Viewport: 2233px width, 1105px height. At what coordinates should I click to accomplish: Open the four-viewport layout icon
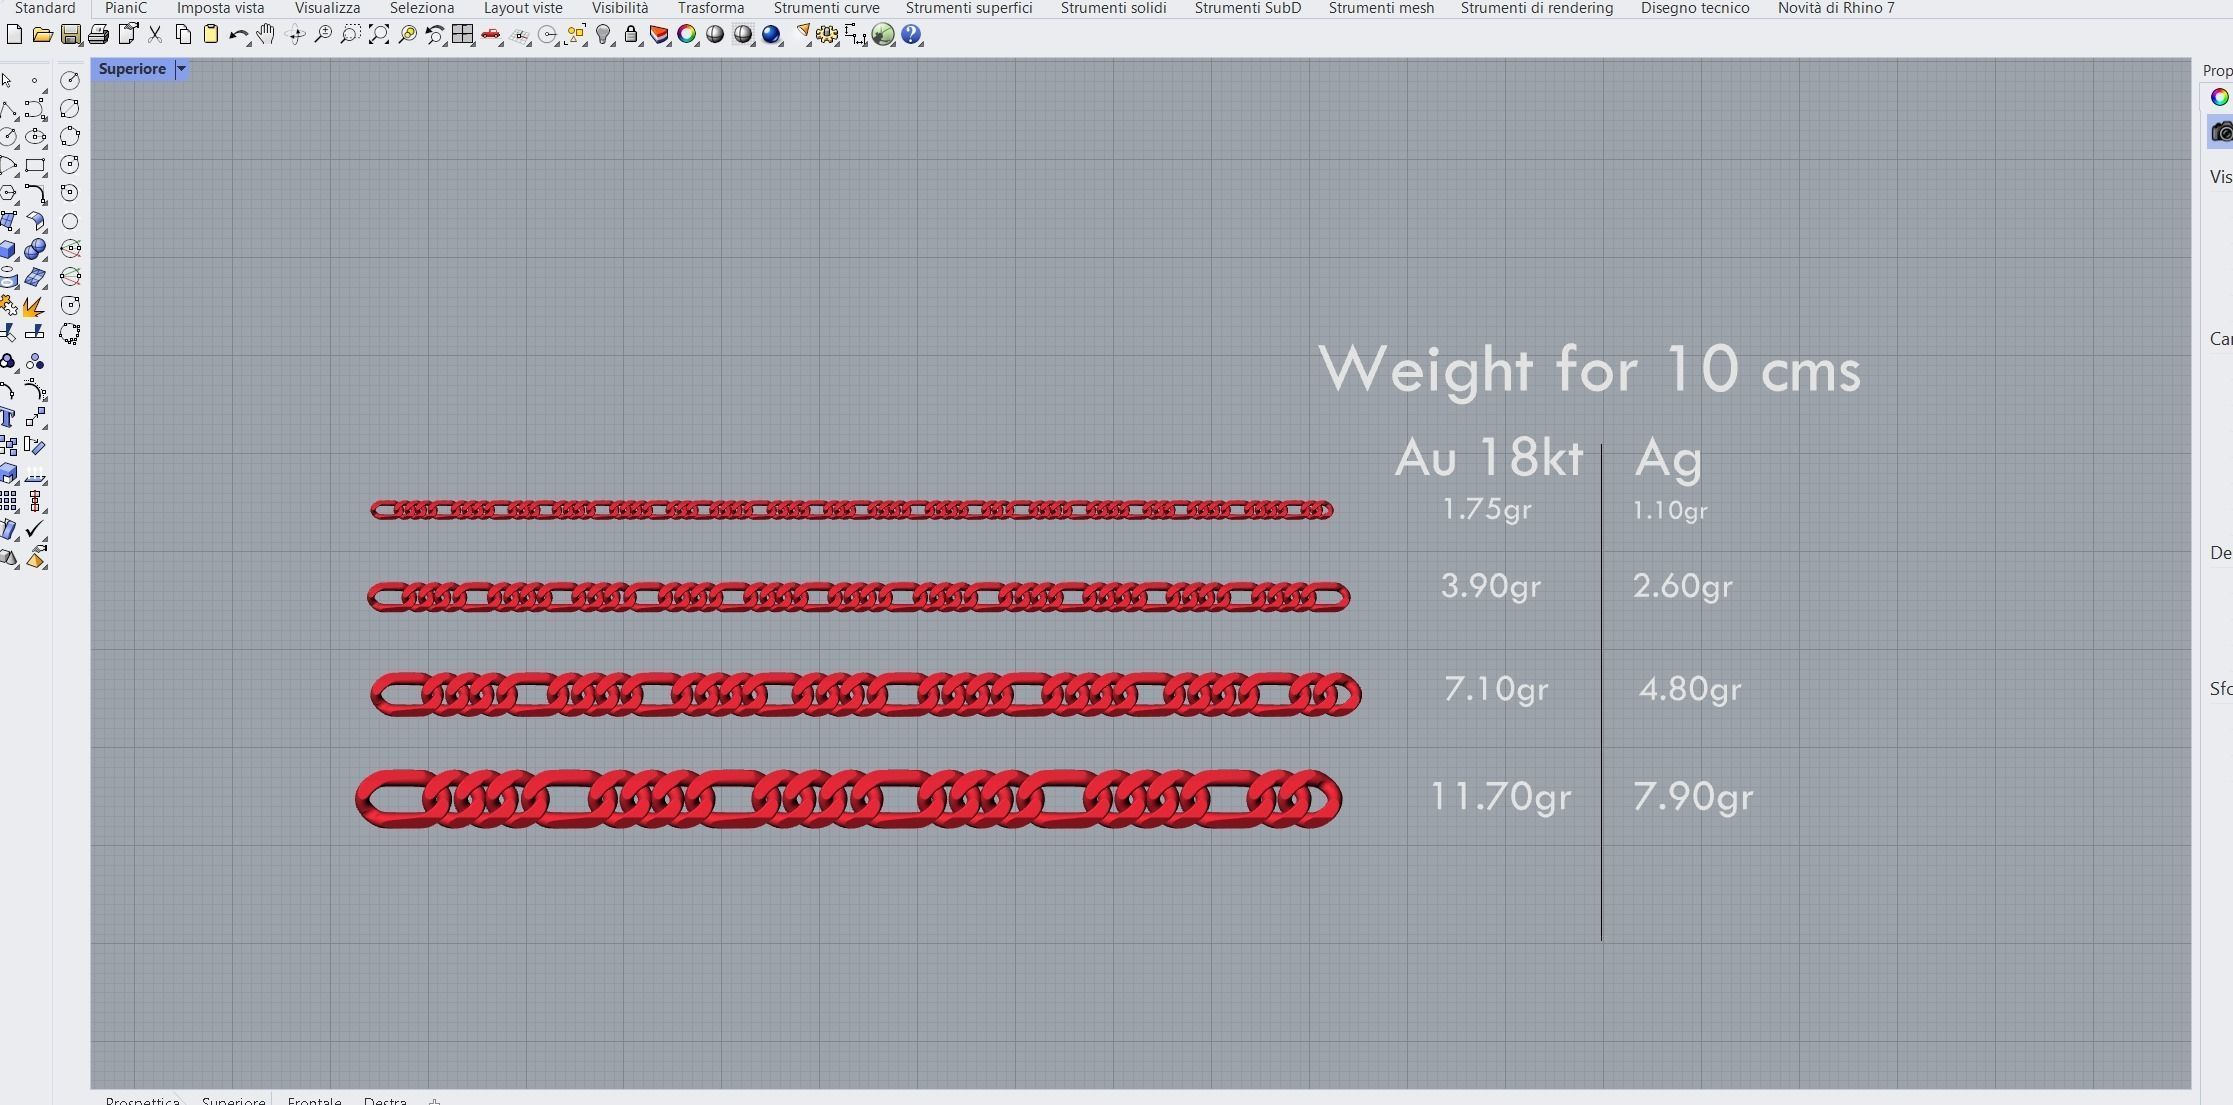pos(462,35)
